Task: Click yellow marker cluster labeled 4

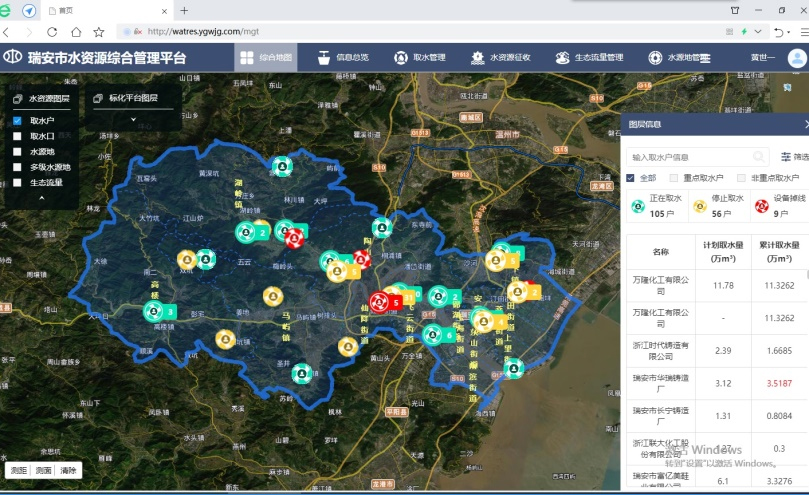Action: [490, 323]
